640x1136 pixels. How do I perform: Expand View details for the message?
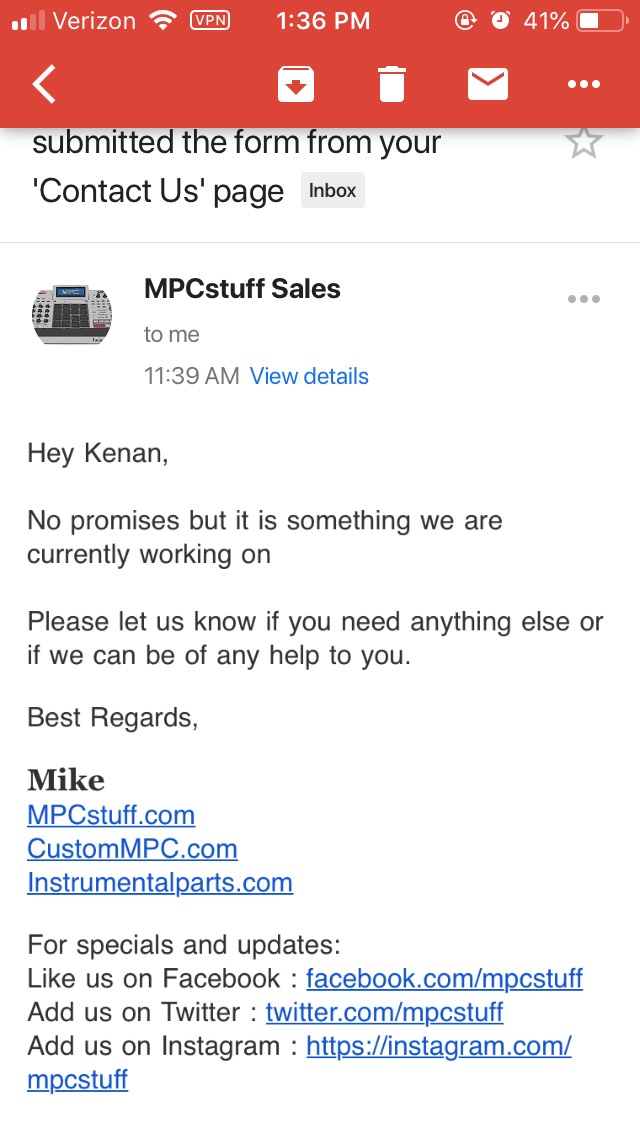tap(309, 376)
